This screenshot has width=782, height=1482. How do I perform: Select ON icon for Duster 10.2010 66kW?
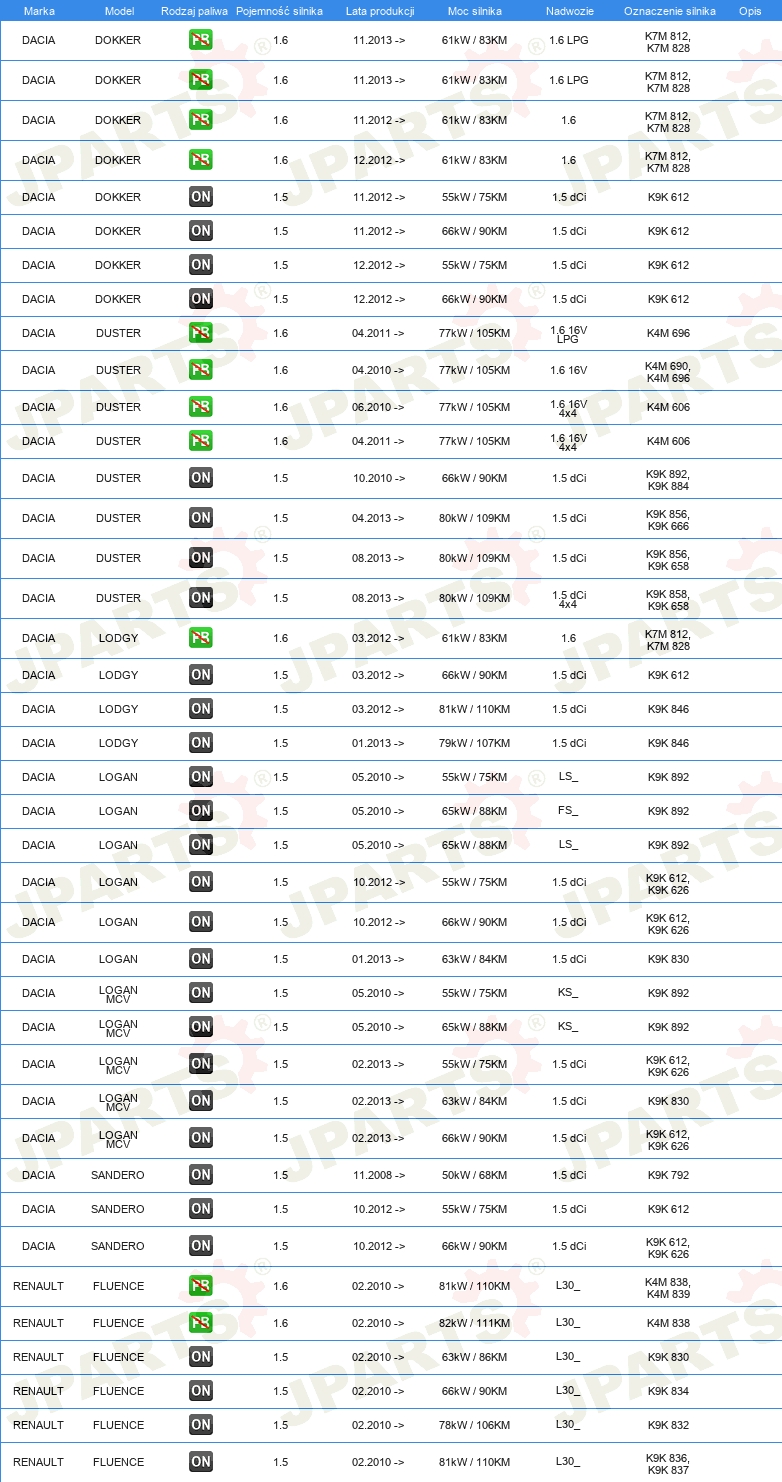[x=200, y=478]
